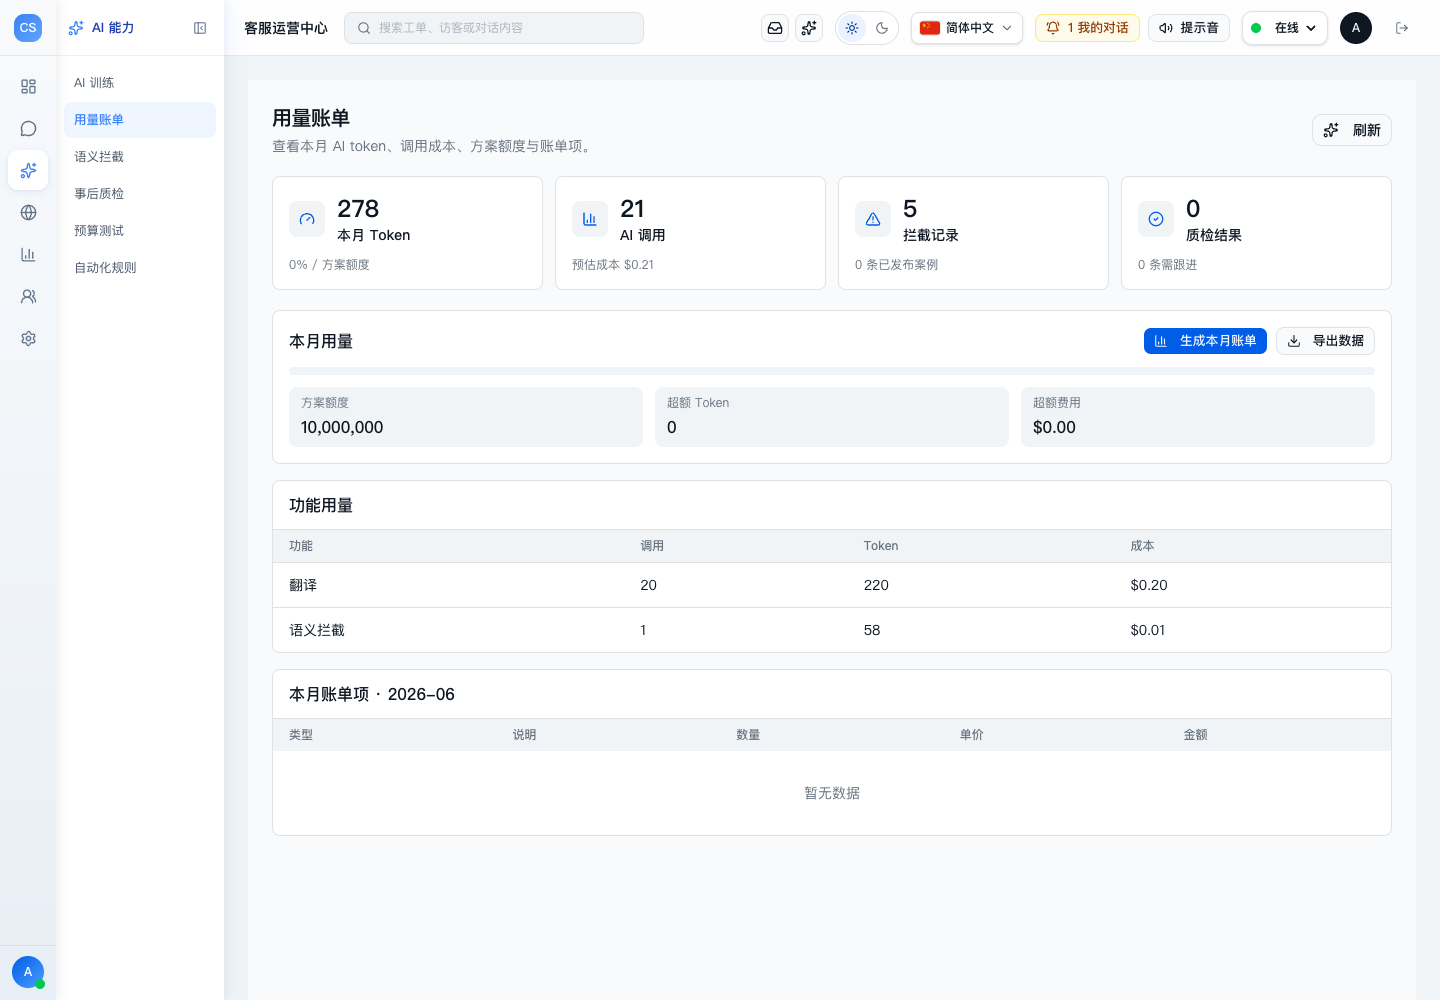Click the check icon on 质检结果 card
This screenshot has height=1000, width=1440.
coord(1156,219)
